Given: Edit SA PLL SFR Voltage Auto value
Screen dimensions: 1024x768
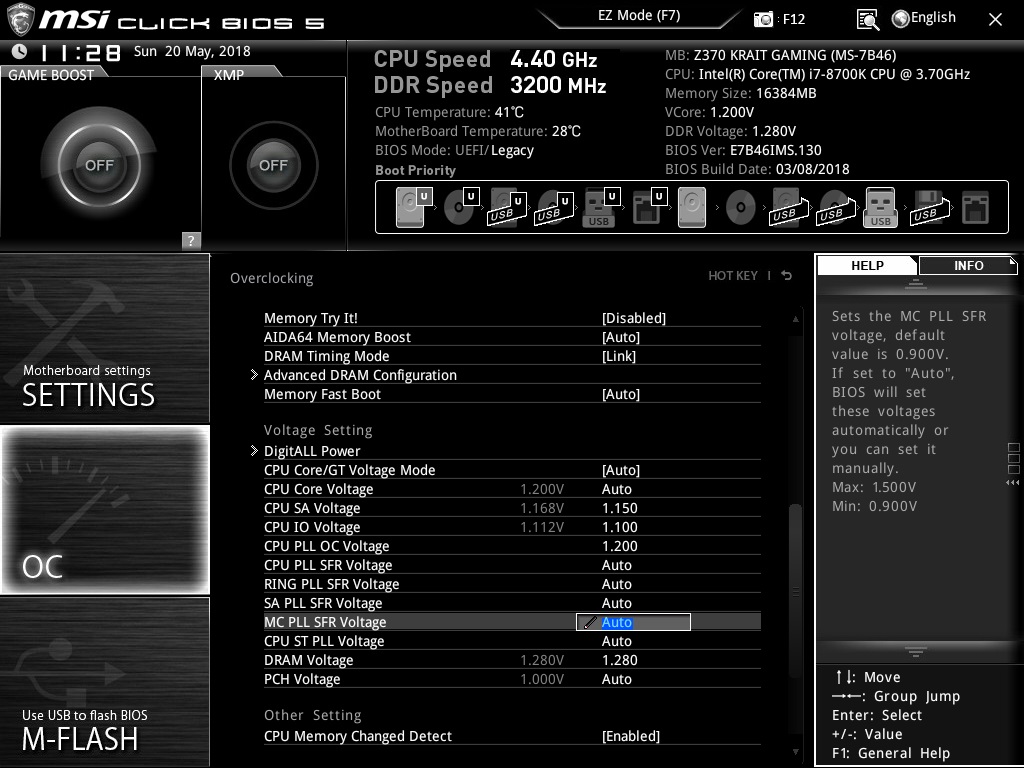Looking at the screenshot, I should 616,603.
